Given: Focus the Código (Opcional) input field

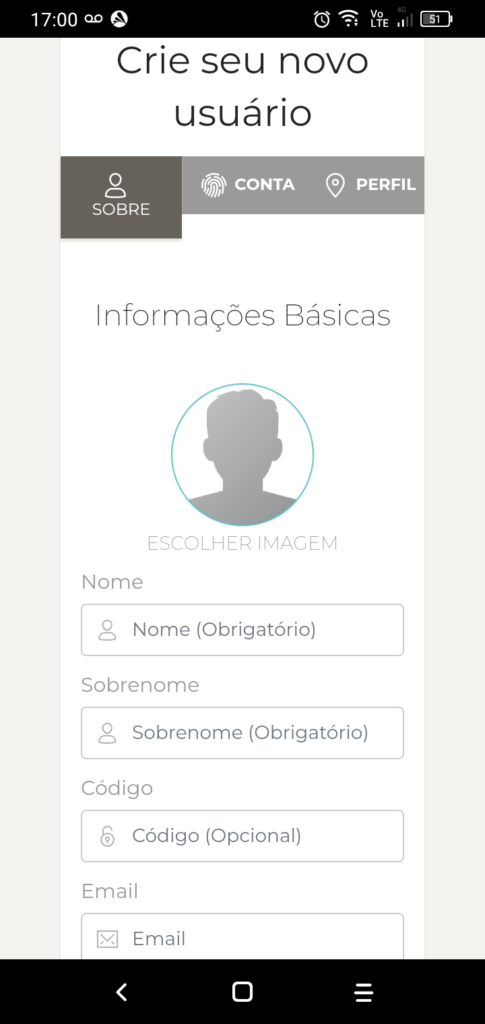Looking at the screenshot, I should (242, 836).
